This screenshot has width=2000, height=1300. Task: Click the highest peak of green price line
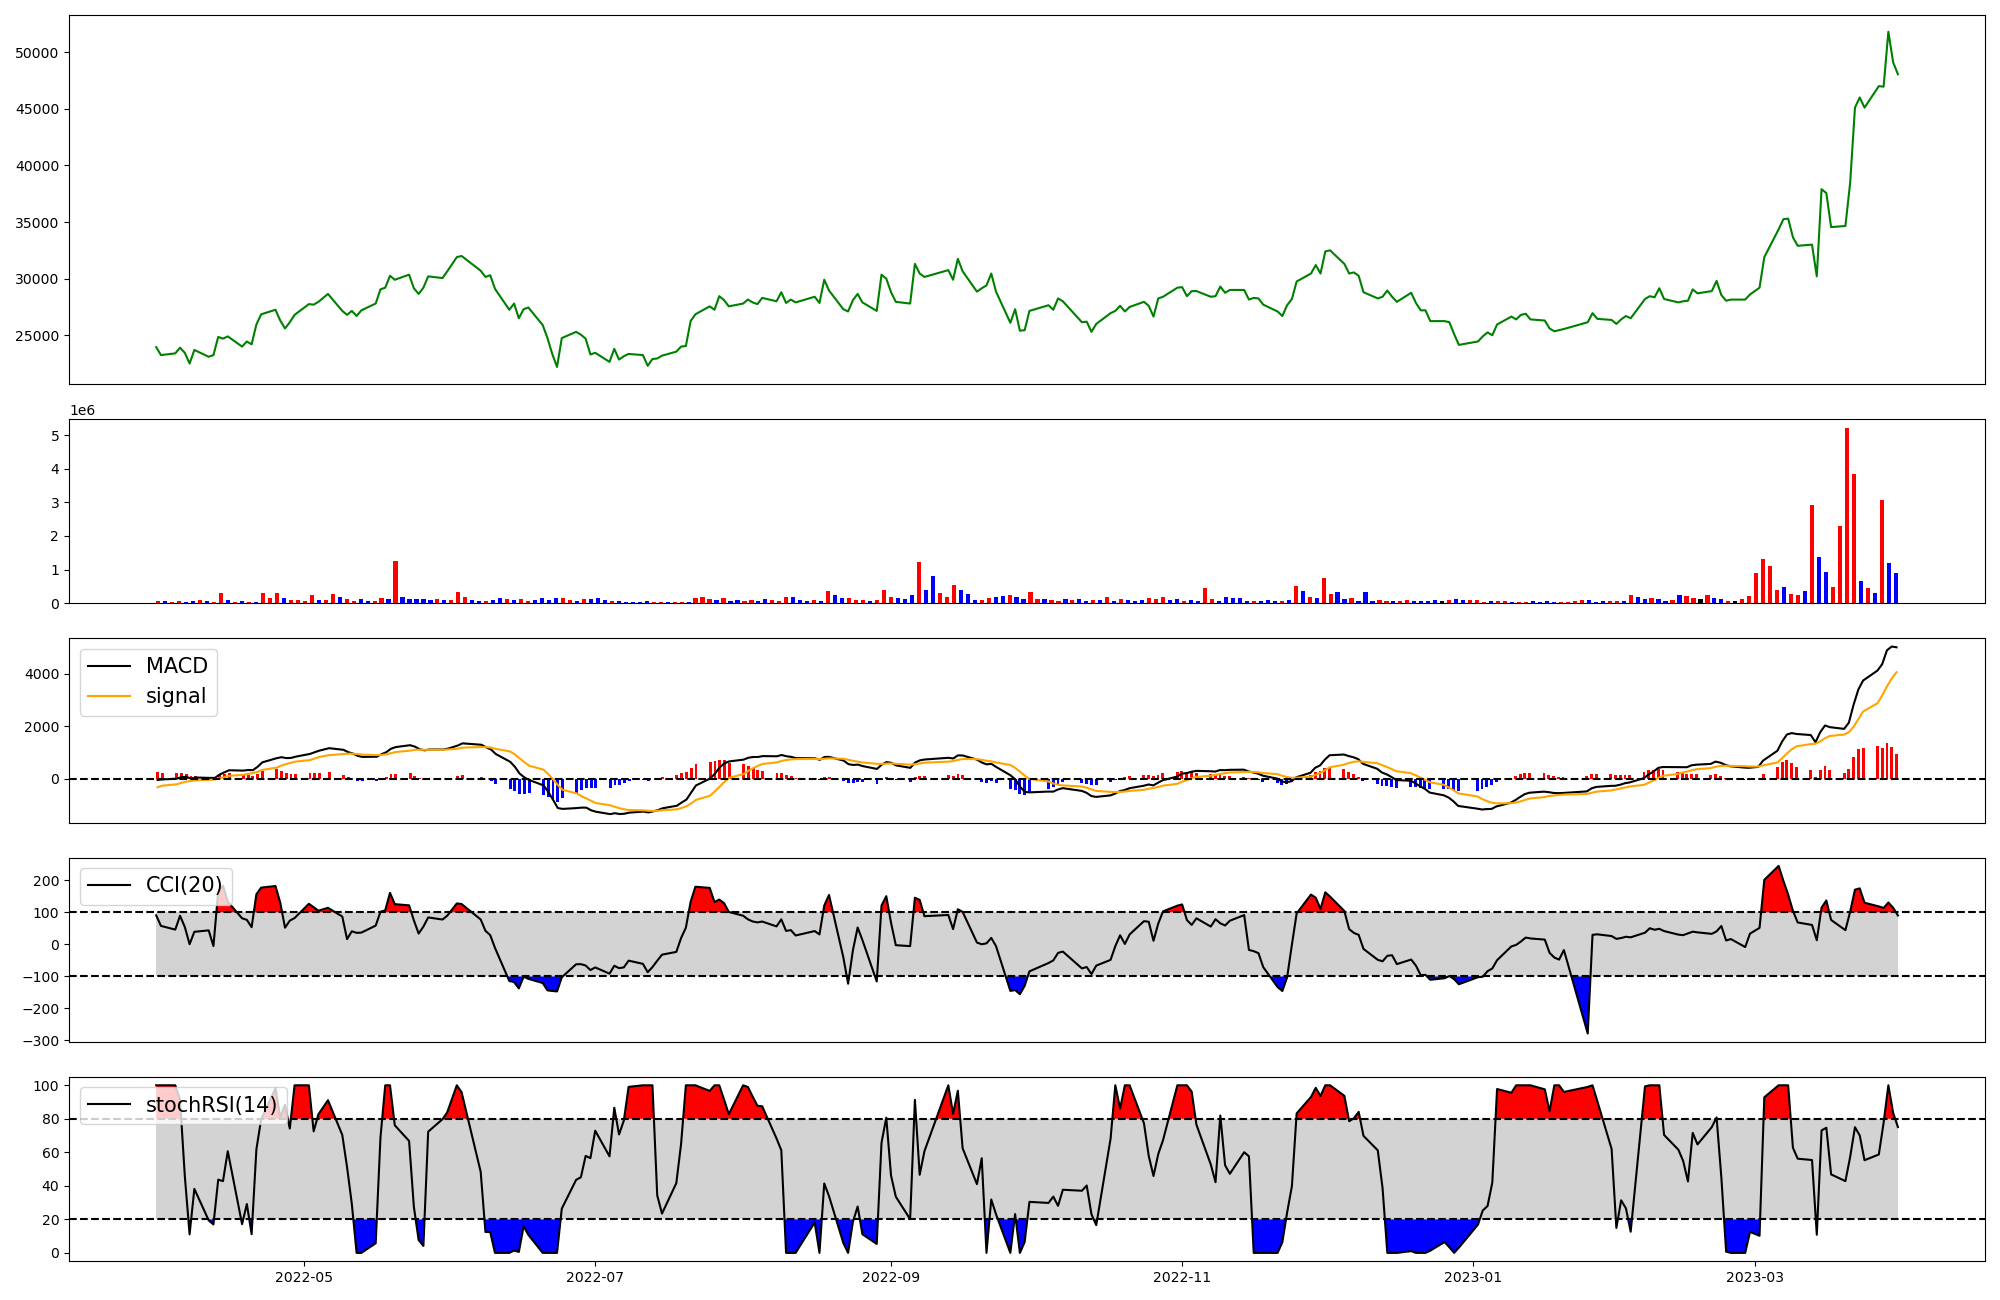1888,32
